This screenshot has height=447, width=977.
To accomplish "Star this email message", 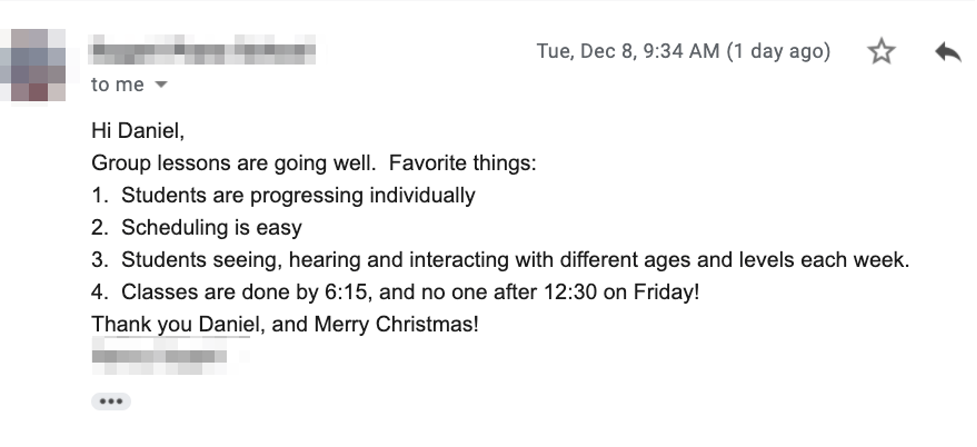I will pyautogui.click(x=881, y=52).
